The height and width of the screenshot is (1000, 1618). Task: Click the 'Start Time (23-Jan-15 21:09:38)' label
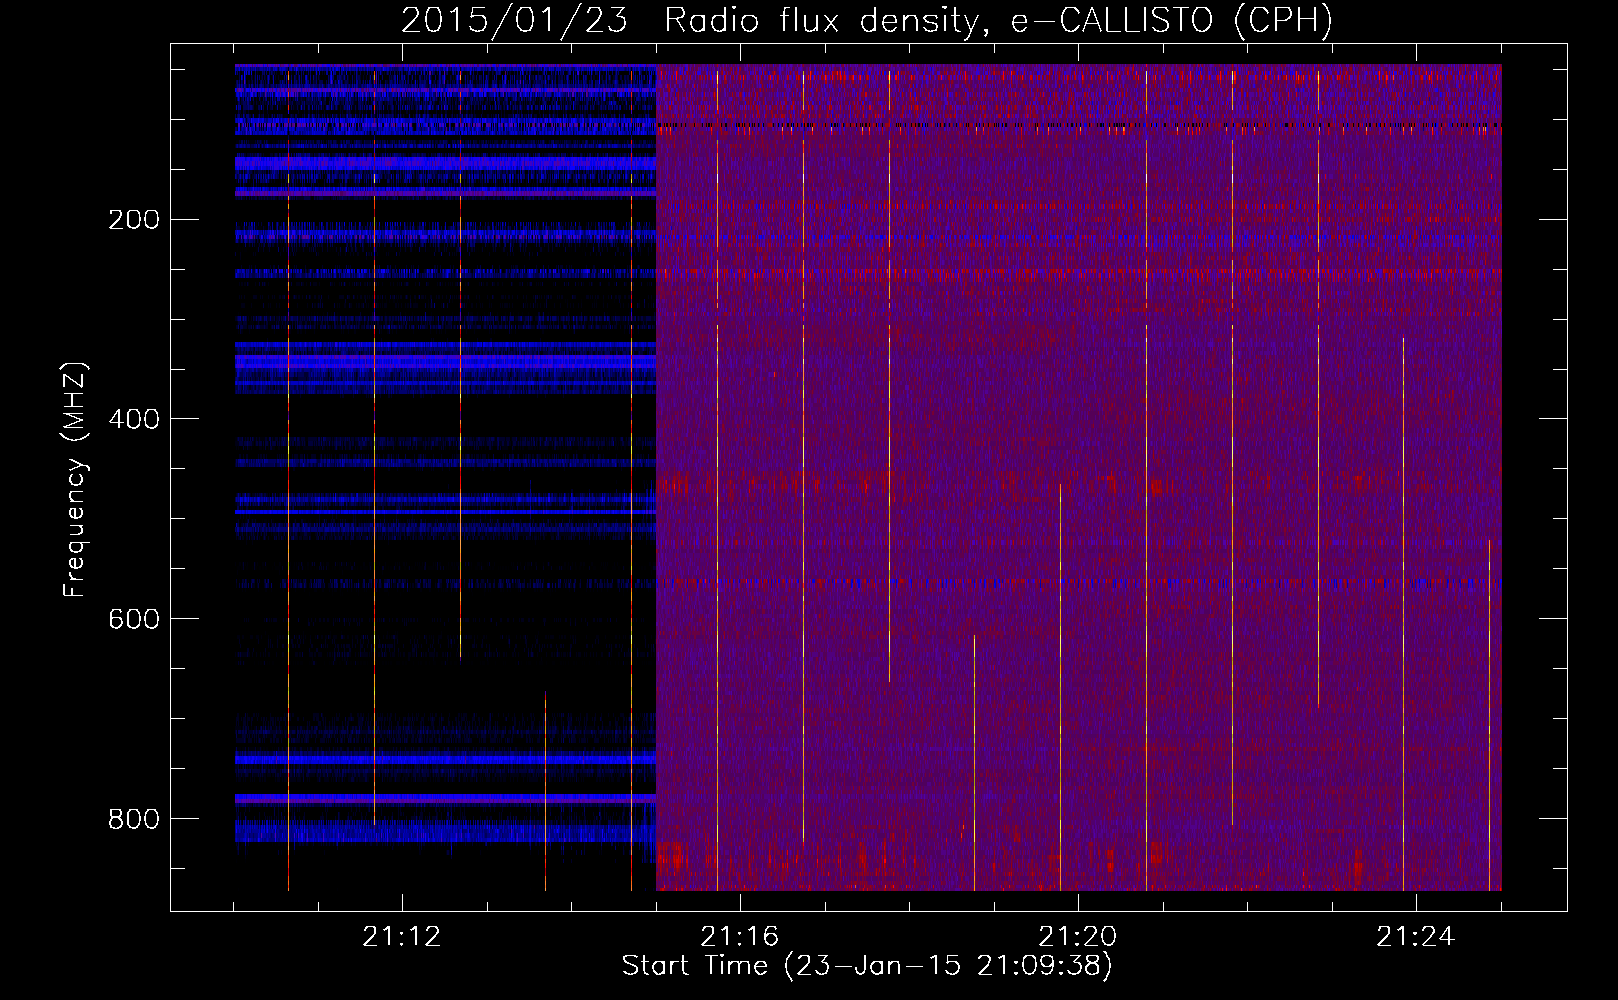pyautogui.click(x=867, y=966)
